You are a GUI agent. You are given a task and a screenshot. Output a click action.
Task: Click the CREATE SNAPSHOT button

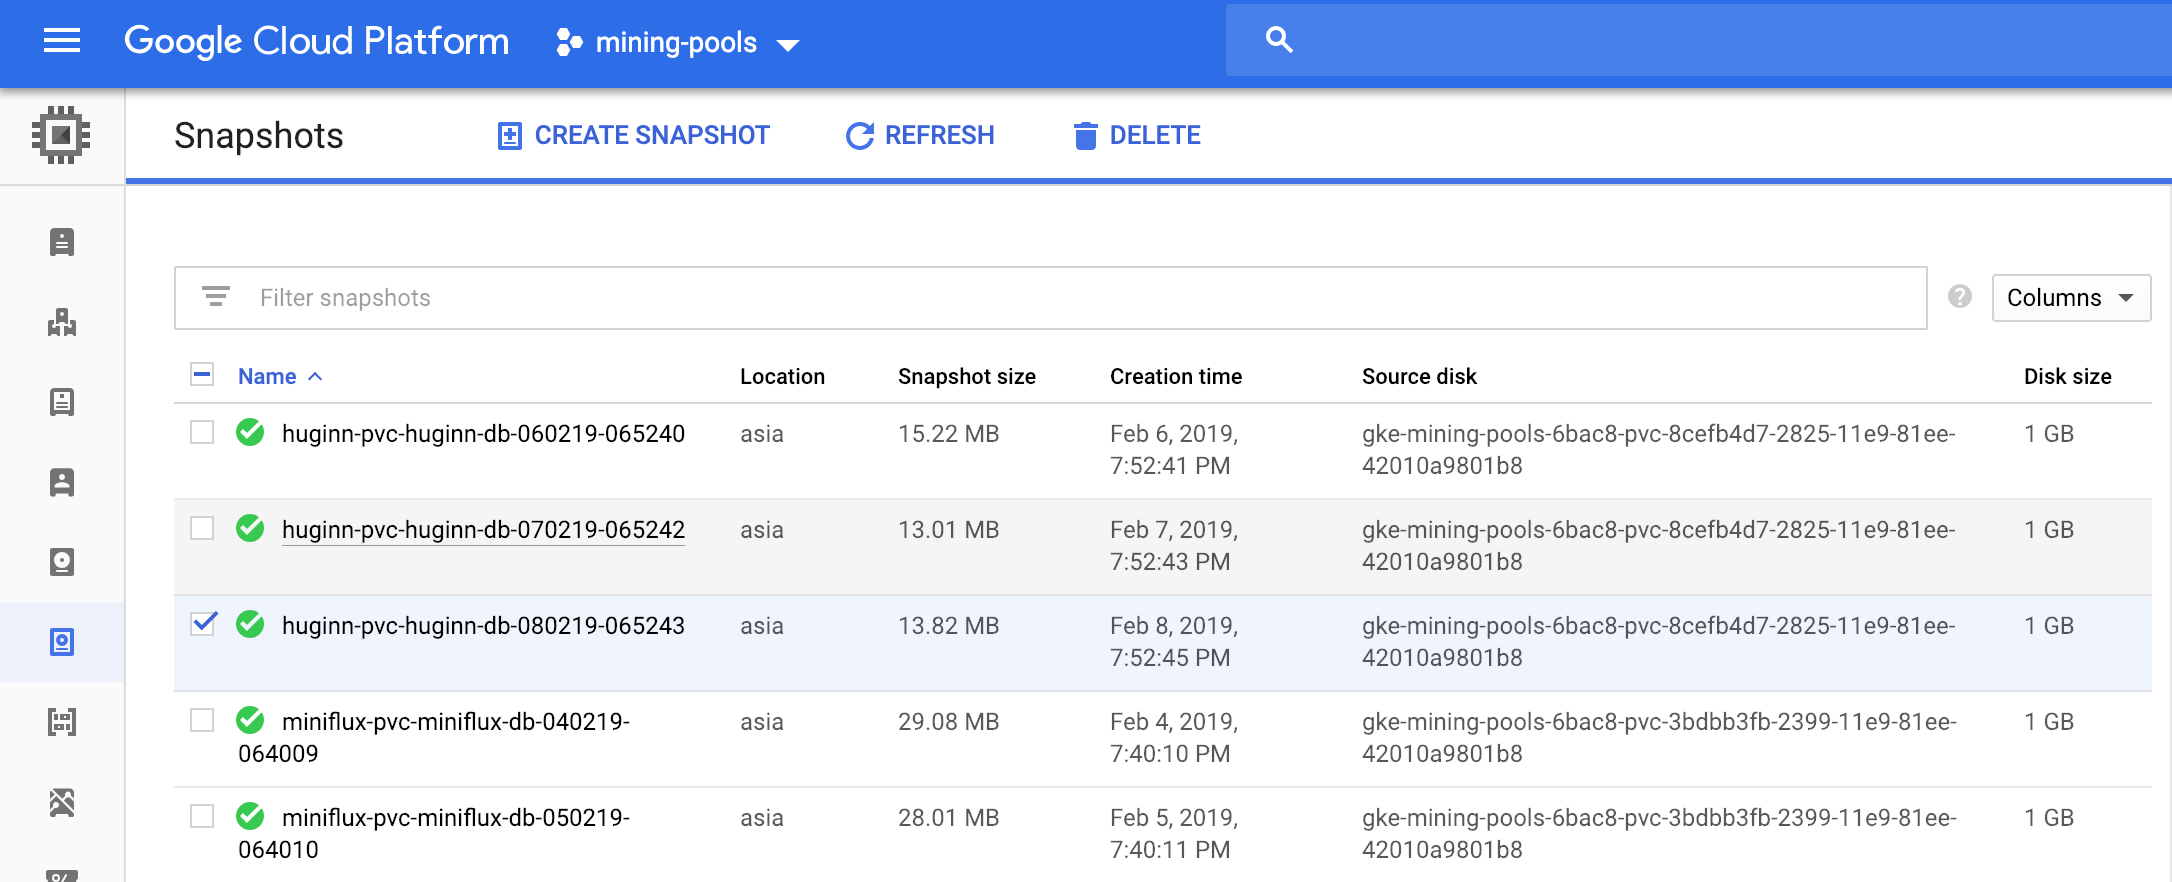[x=633, y=136]
